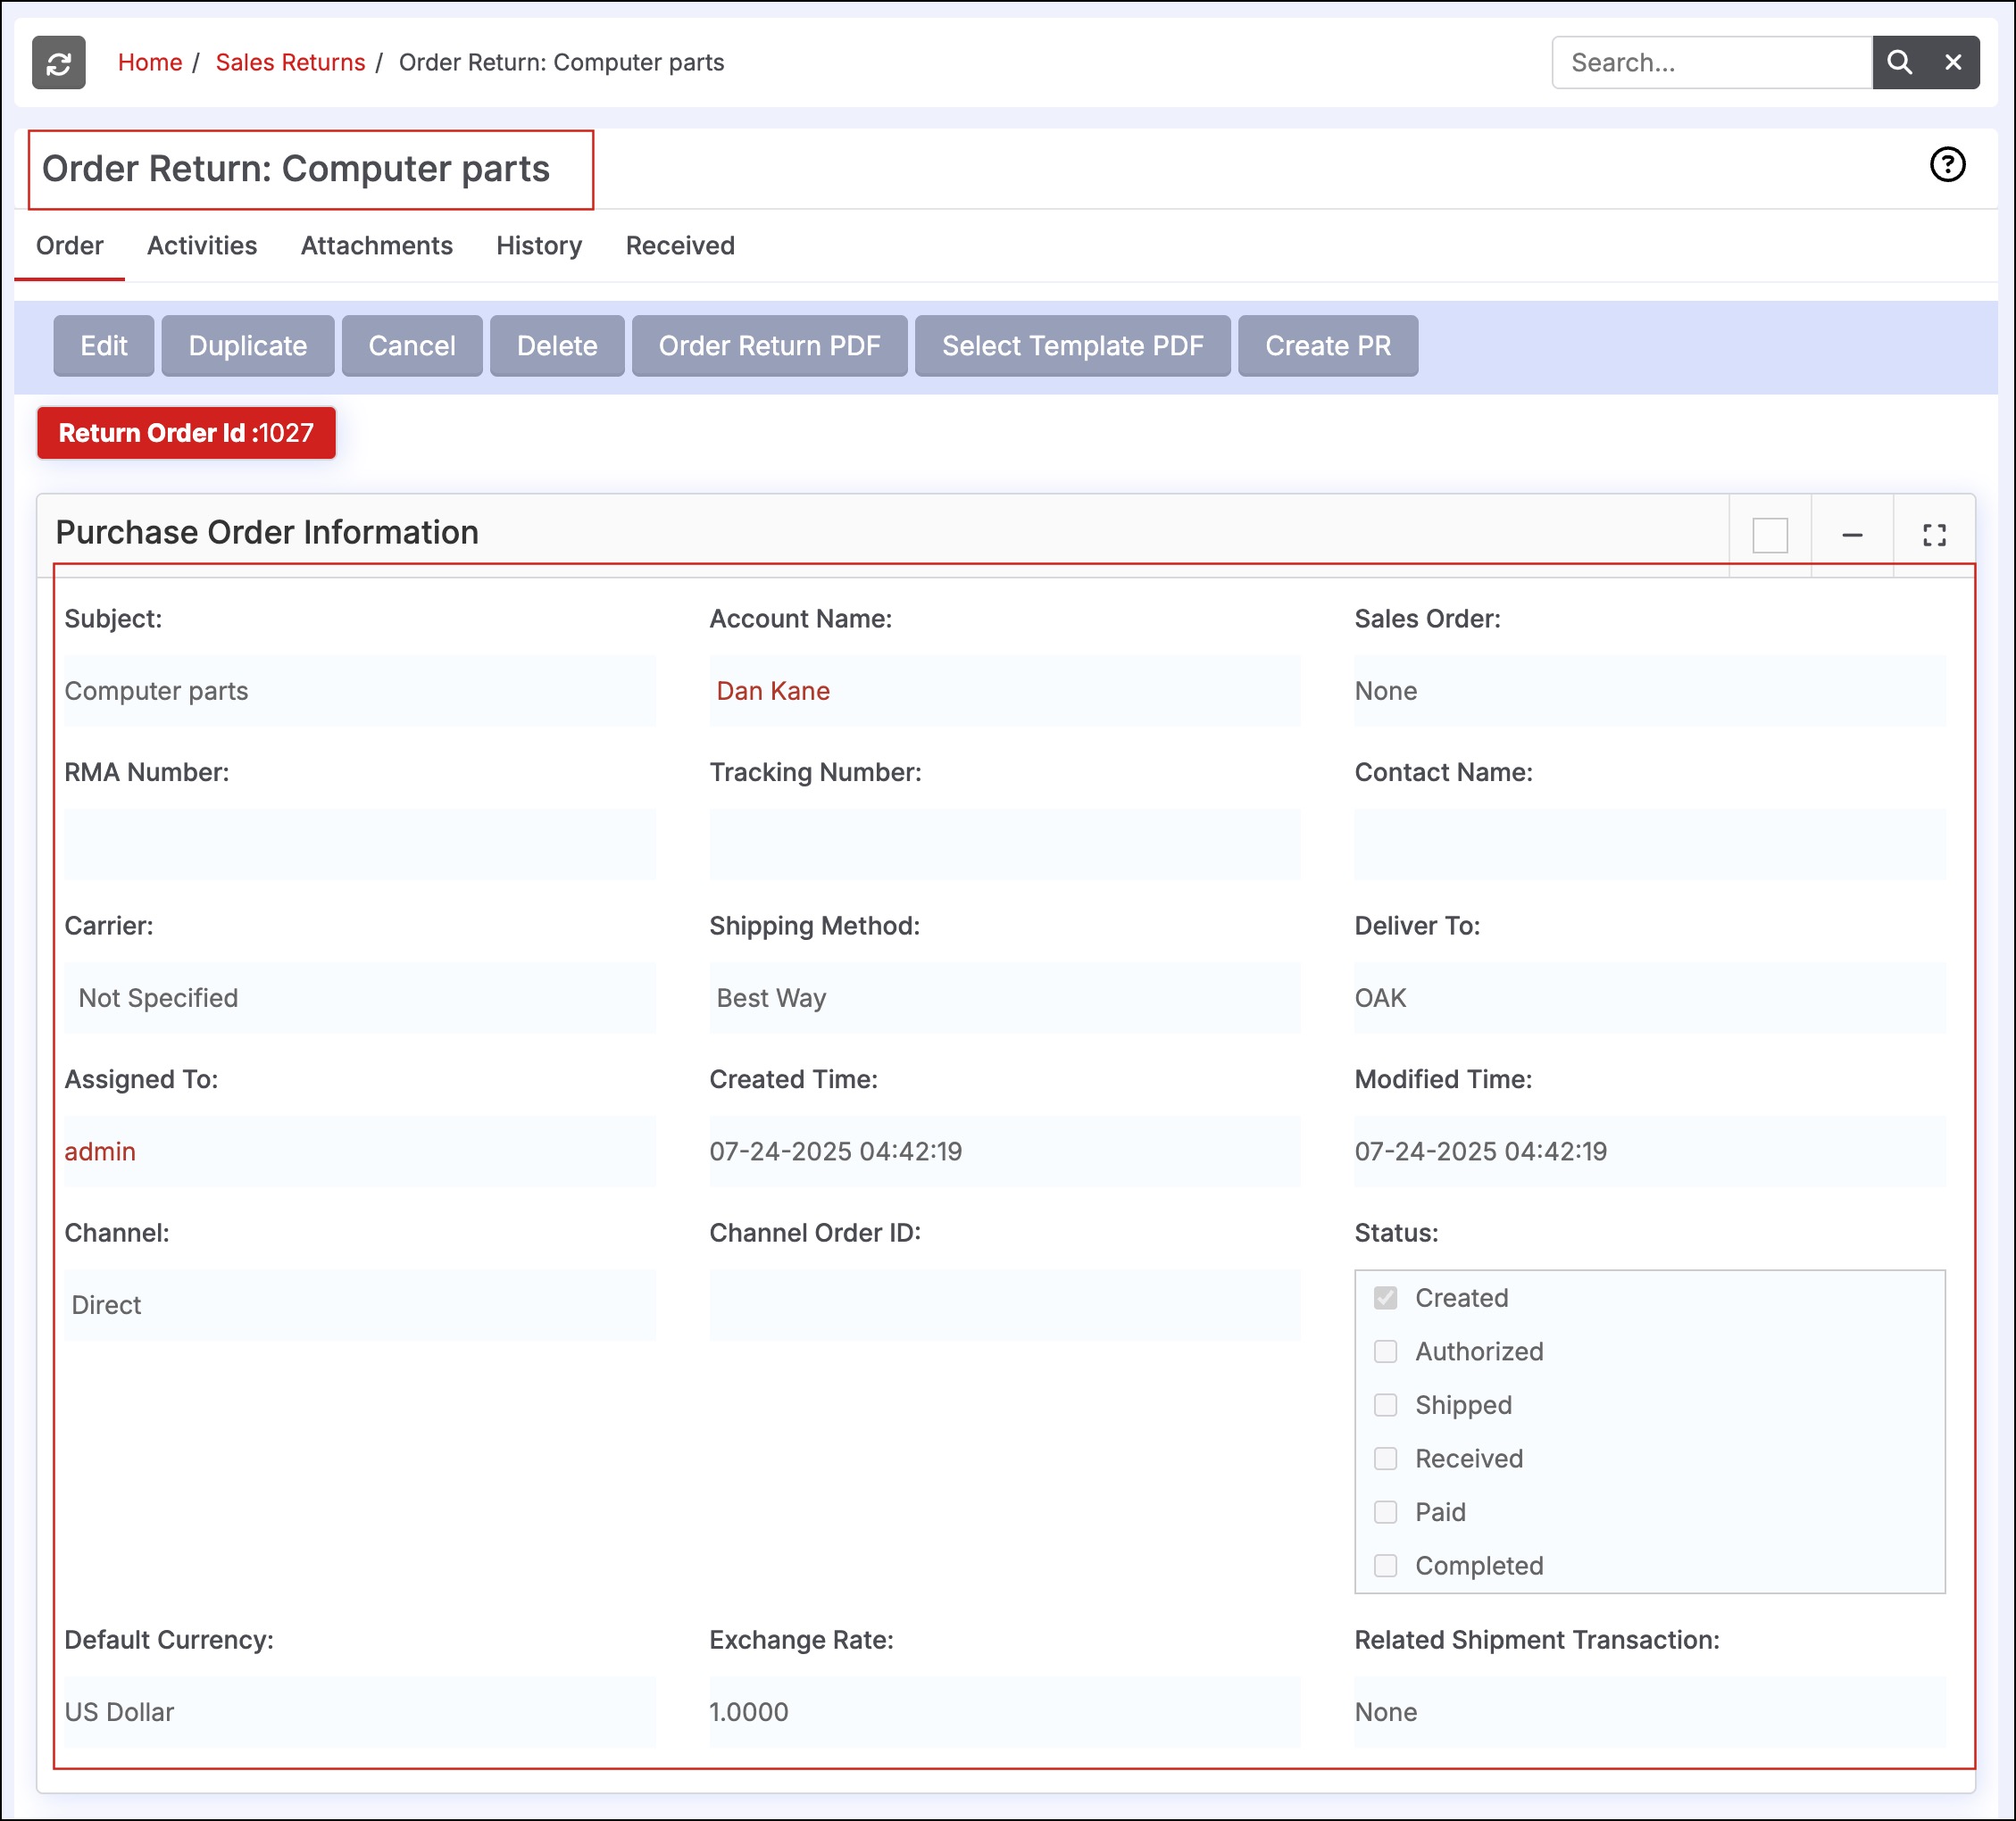The width and height of the screenshot is (2016, 1821).
Task: Click the 'US Dollar' currency value
Action: pos(119,1712)
